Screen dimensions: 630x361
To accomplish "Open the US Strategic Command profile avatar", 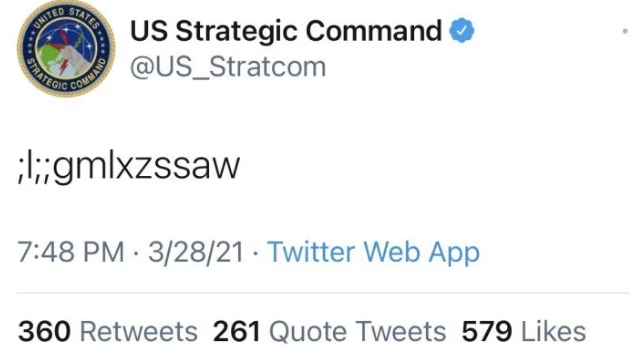I will pos(66,48).
